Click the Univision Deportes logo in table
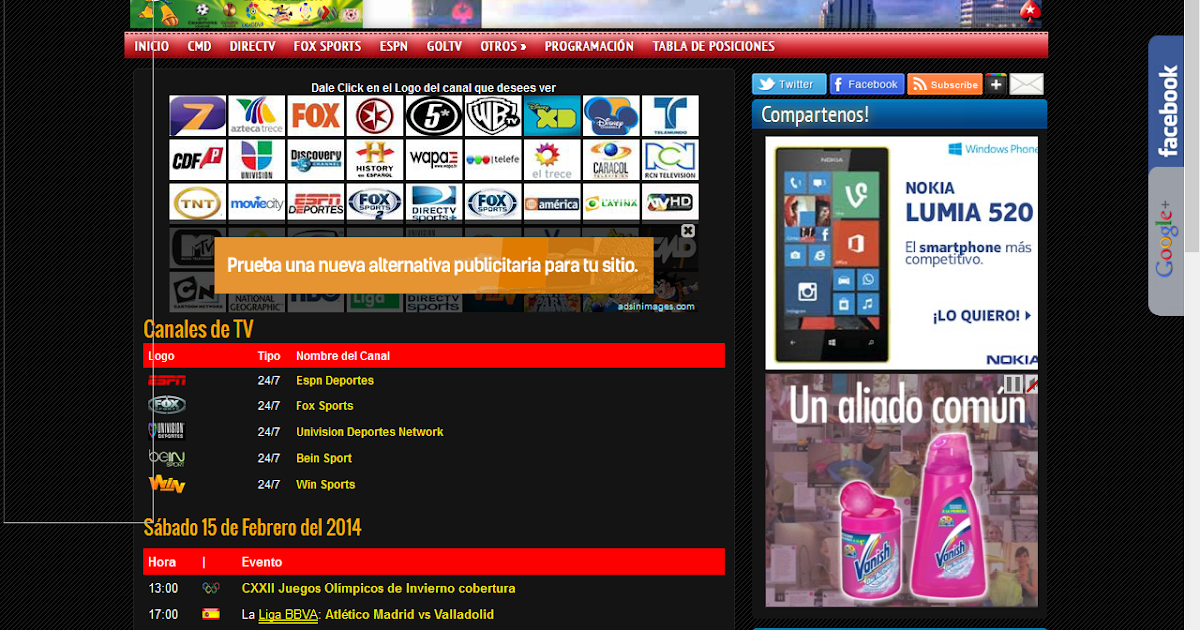This screenshot has width=1200, height=630. 166,432
